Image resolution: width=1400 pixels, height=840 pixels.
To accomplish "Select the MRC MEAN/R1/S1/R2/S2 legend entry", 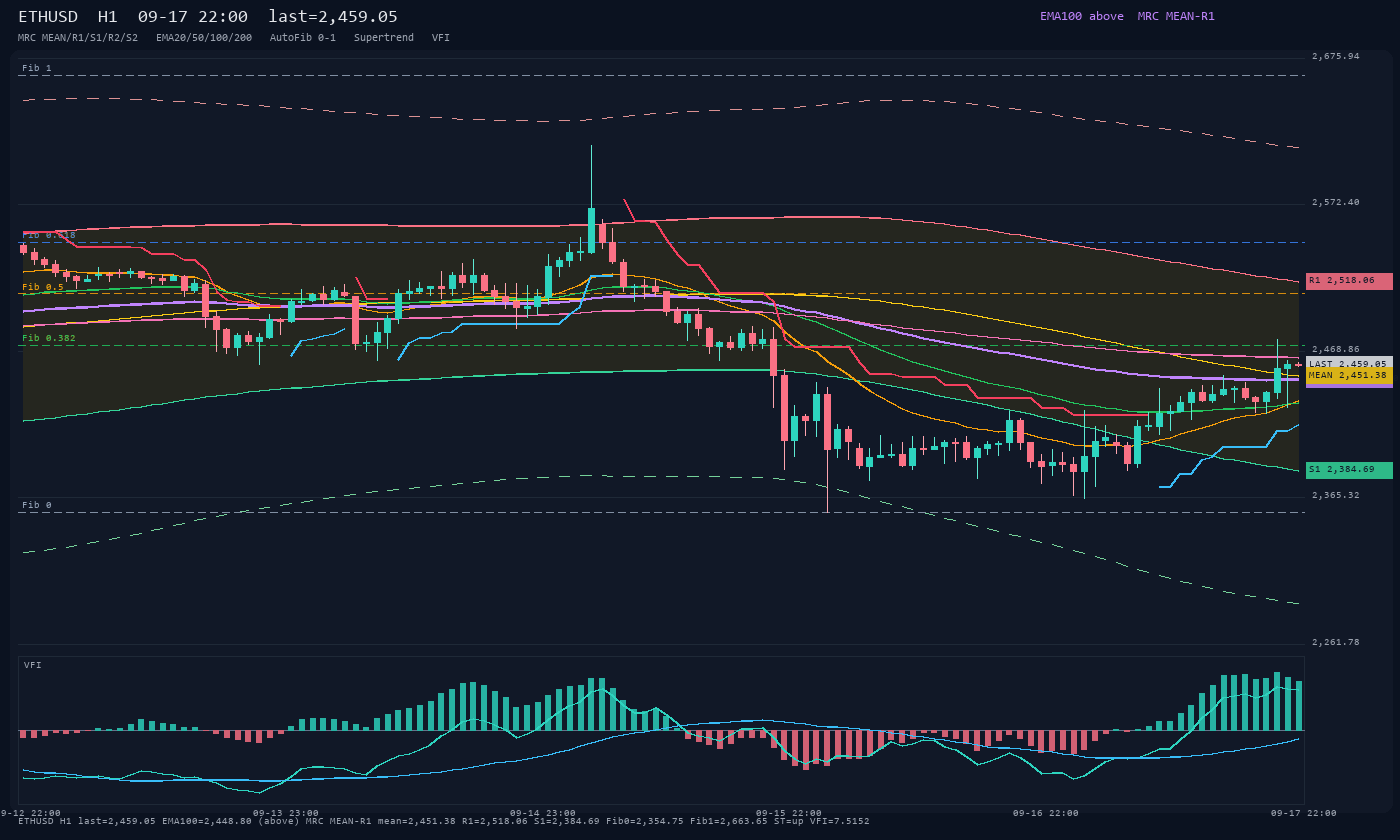I will [78, 37].
